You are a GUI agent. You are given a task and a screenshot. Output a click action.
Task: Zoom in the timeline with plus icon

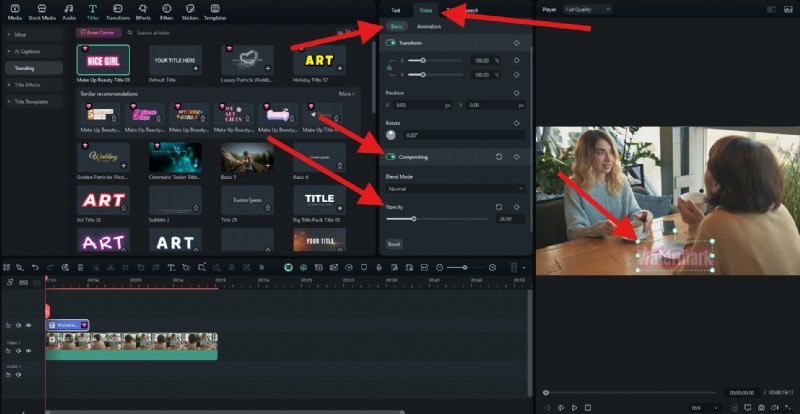coord(492,267)
